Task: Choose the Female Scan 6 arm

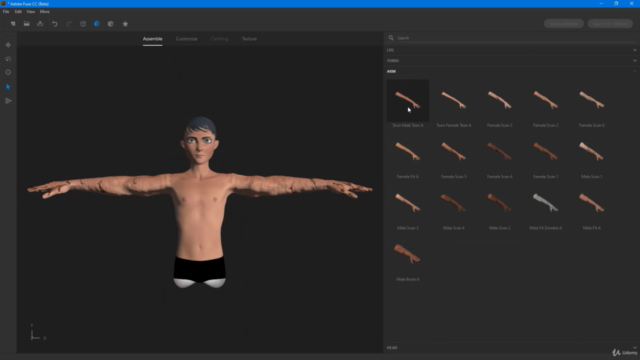Action: (591, 100)
